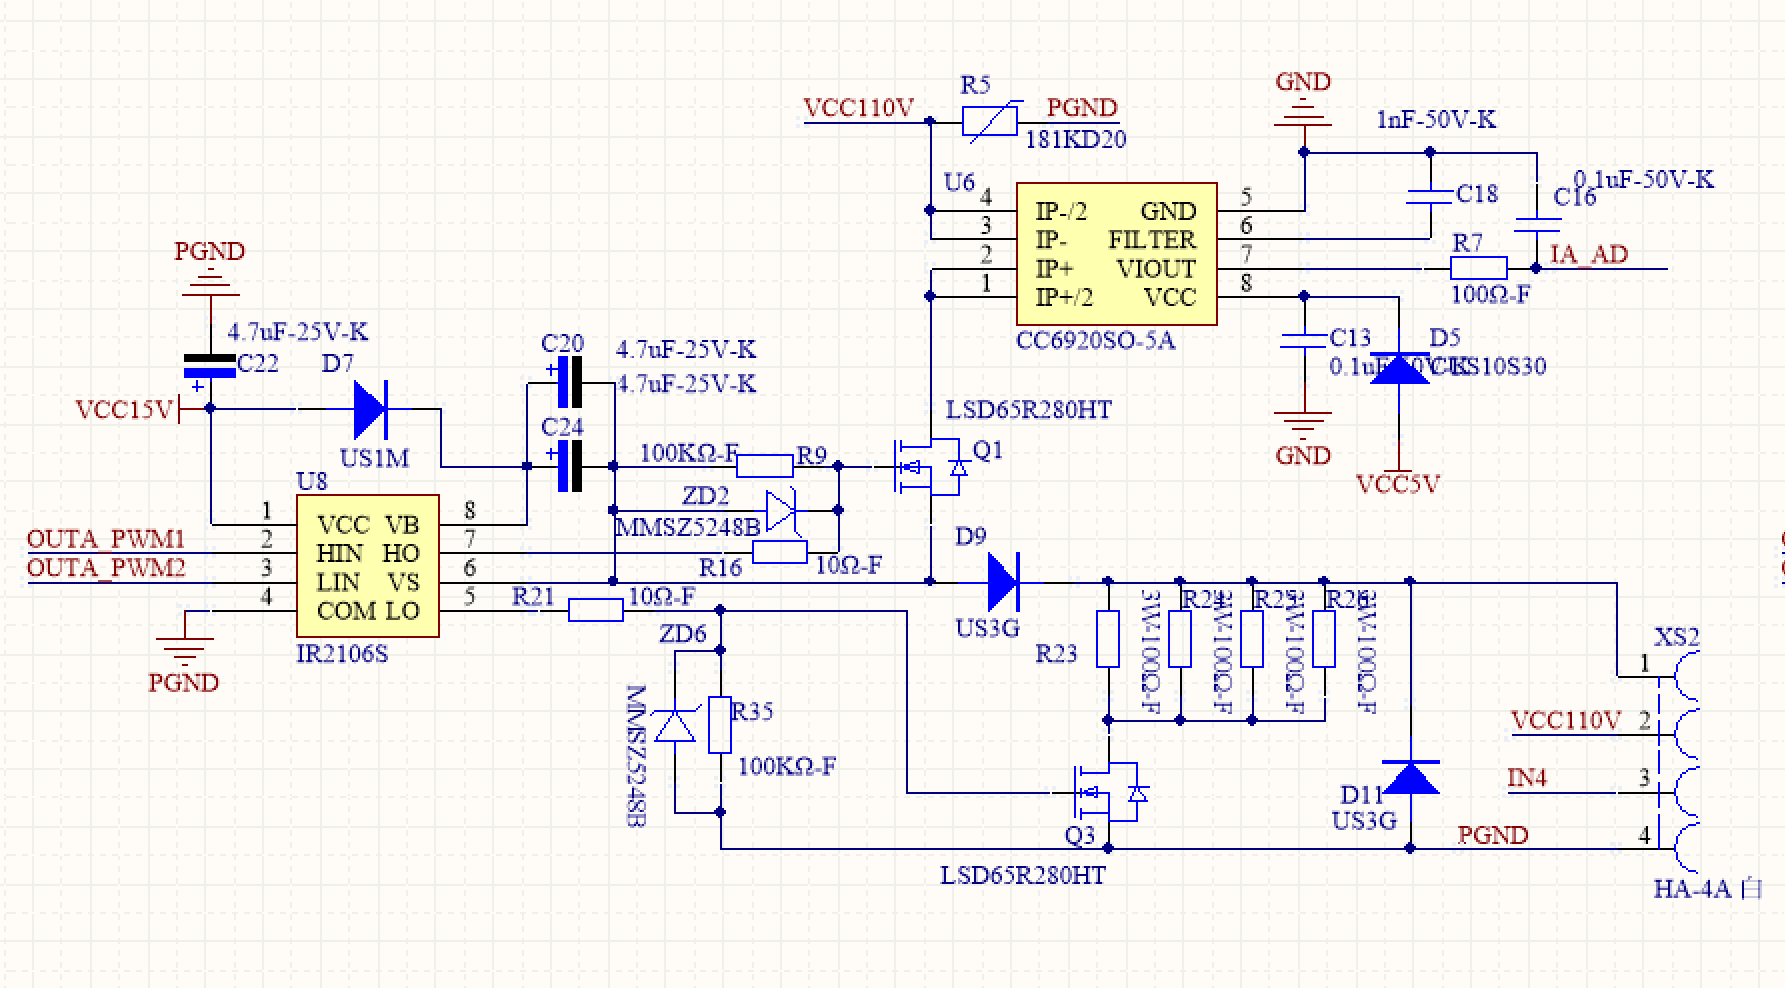
Task: Click the IN4 net label
Action: click(1527, 777)
